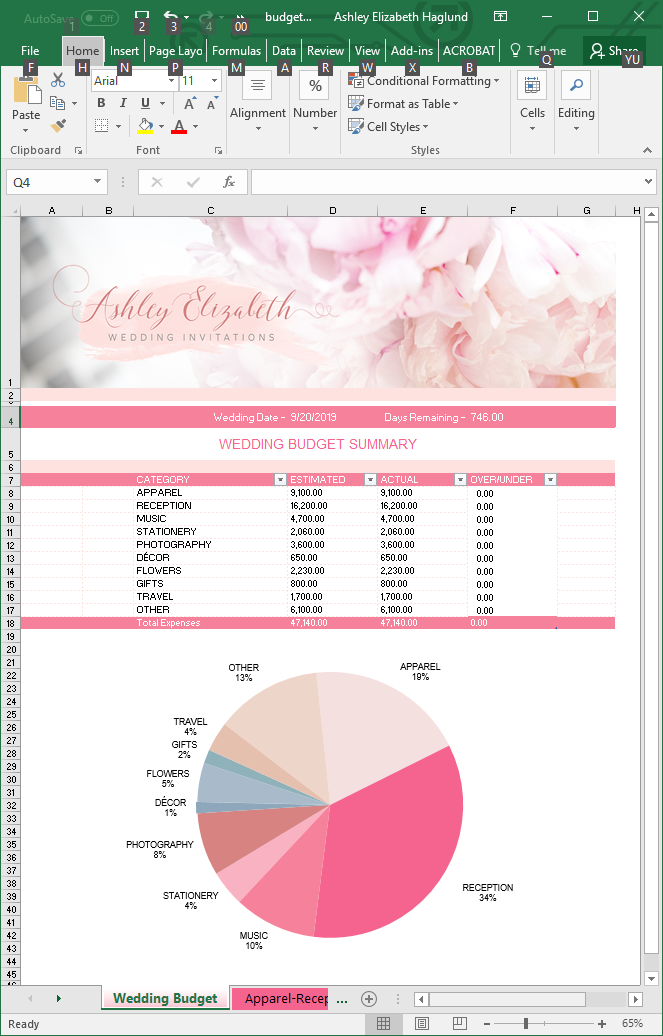Open the OVER/UNDER filter dropdown
Screen dimensions: 663x1036
550,480
